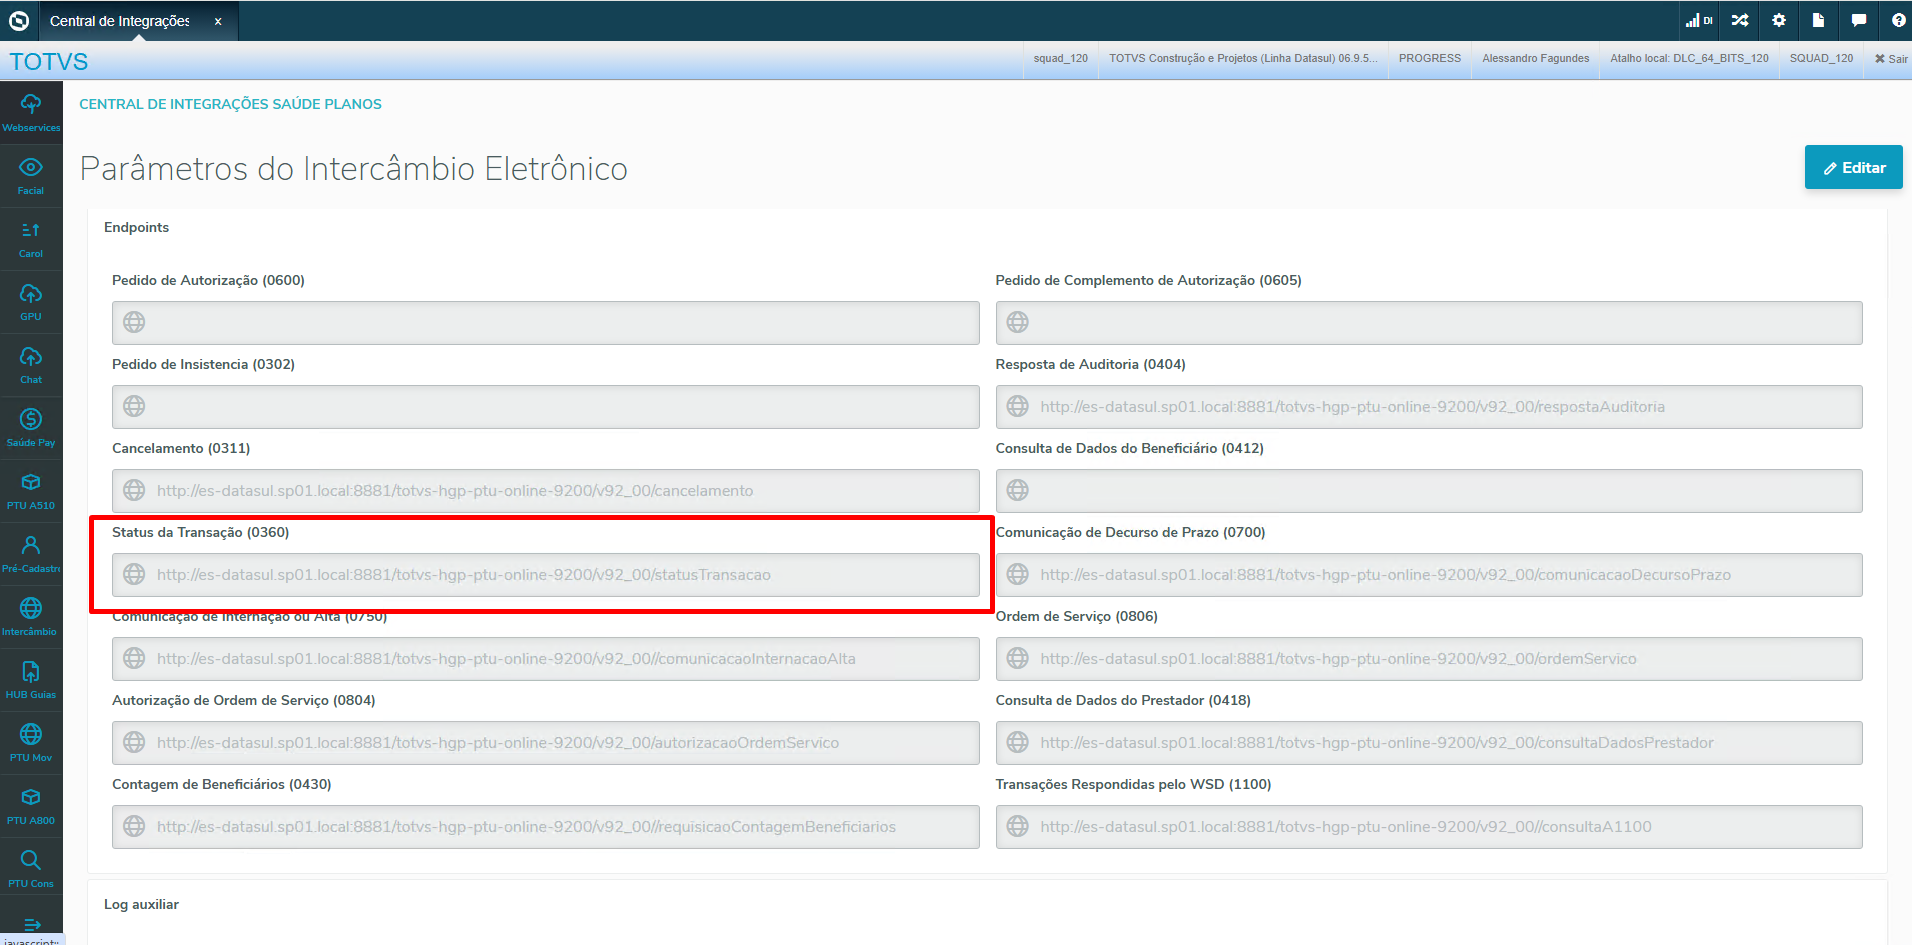Click the comunicacaoInternacaoAlta URL field
This screenshot has width=1912, height=945.
(x=545, y=659)
